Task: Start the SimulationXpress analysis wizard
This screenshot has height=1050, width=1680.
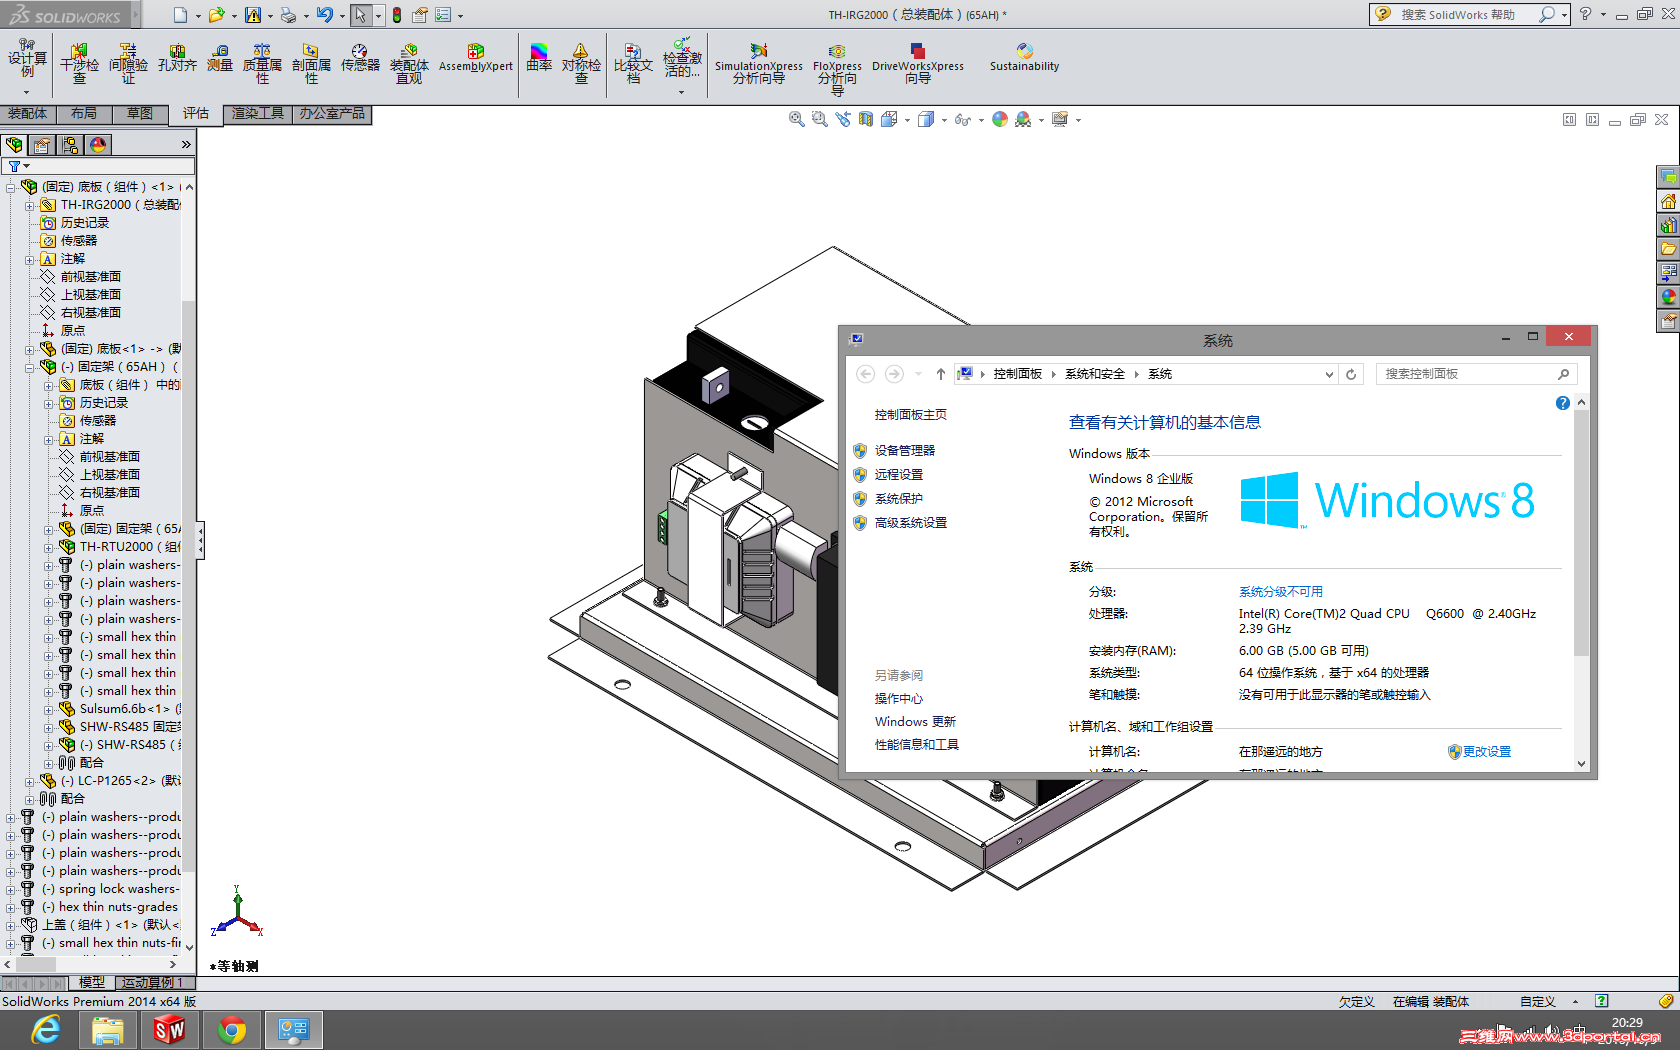Action: (759, 64)
